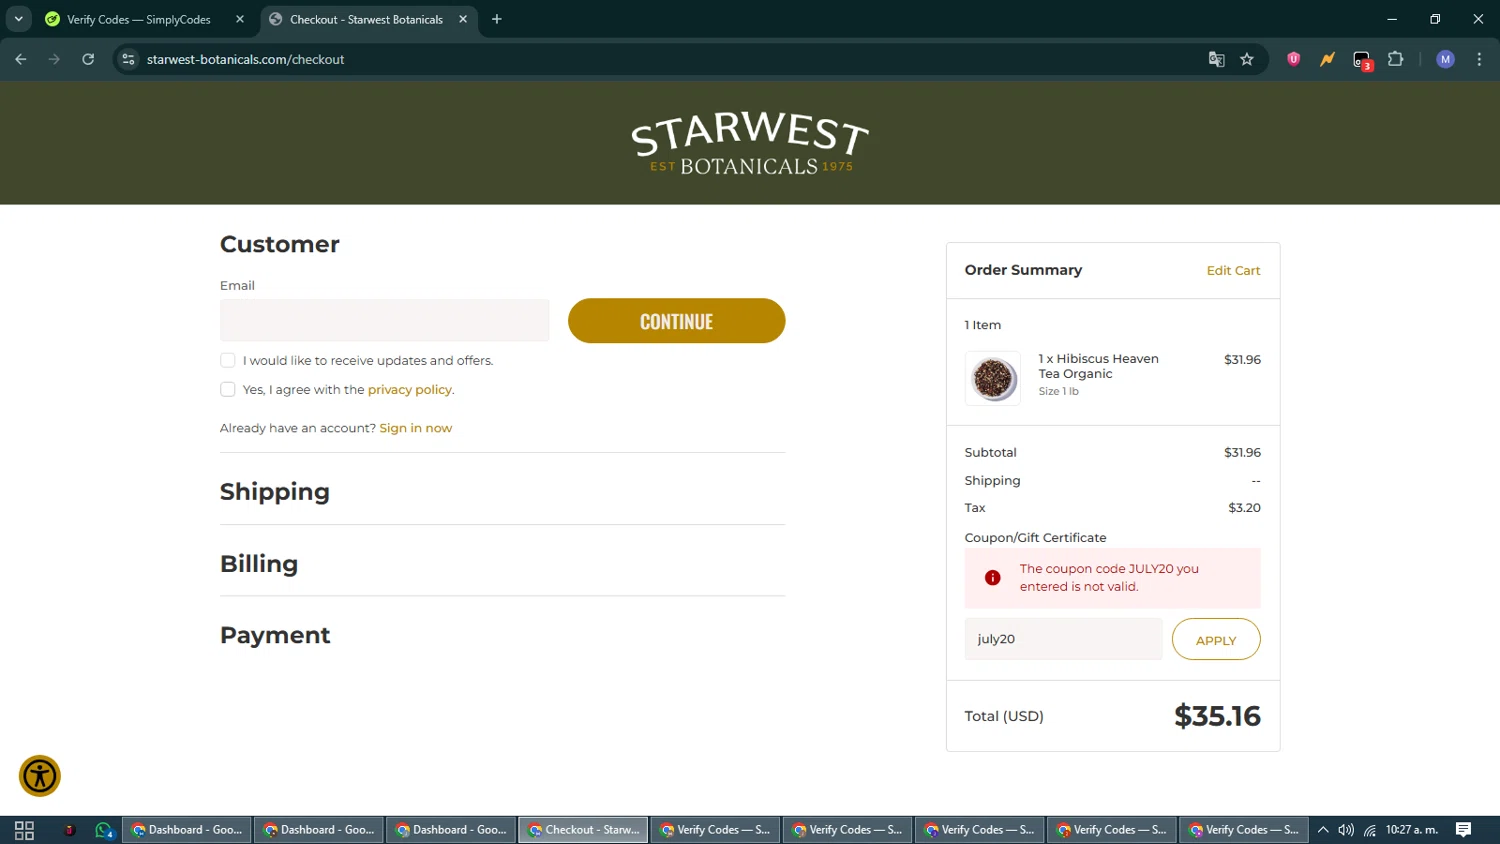Reload the checkout page
Viewport: 1500px width, 844px height.
click(x=88, y=59)
